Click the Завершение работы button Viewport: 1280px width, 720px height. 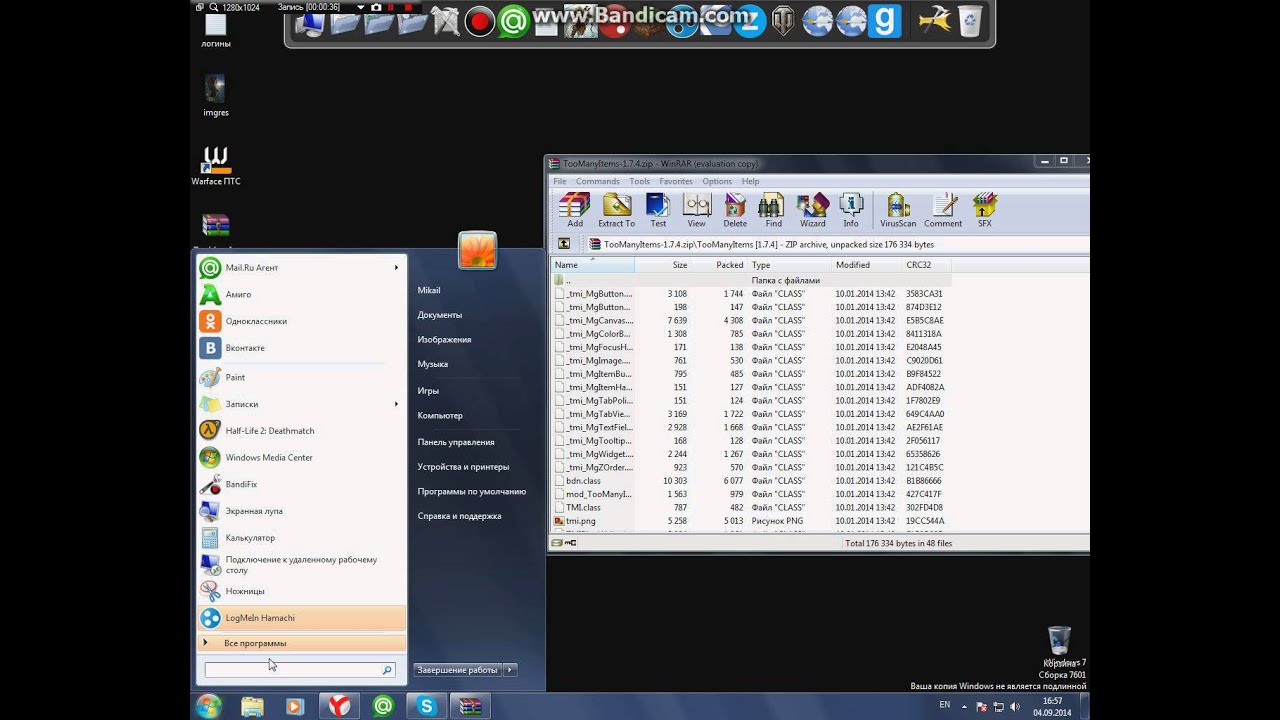(458, 670)
